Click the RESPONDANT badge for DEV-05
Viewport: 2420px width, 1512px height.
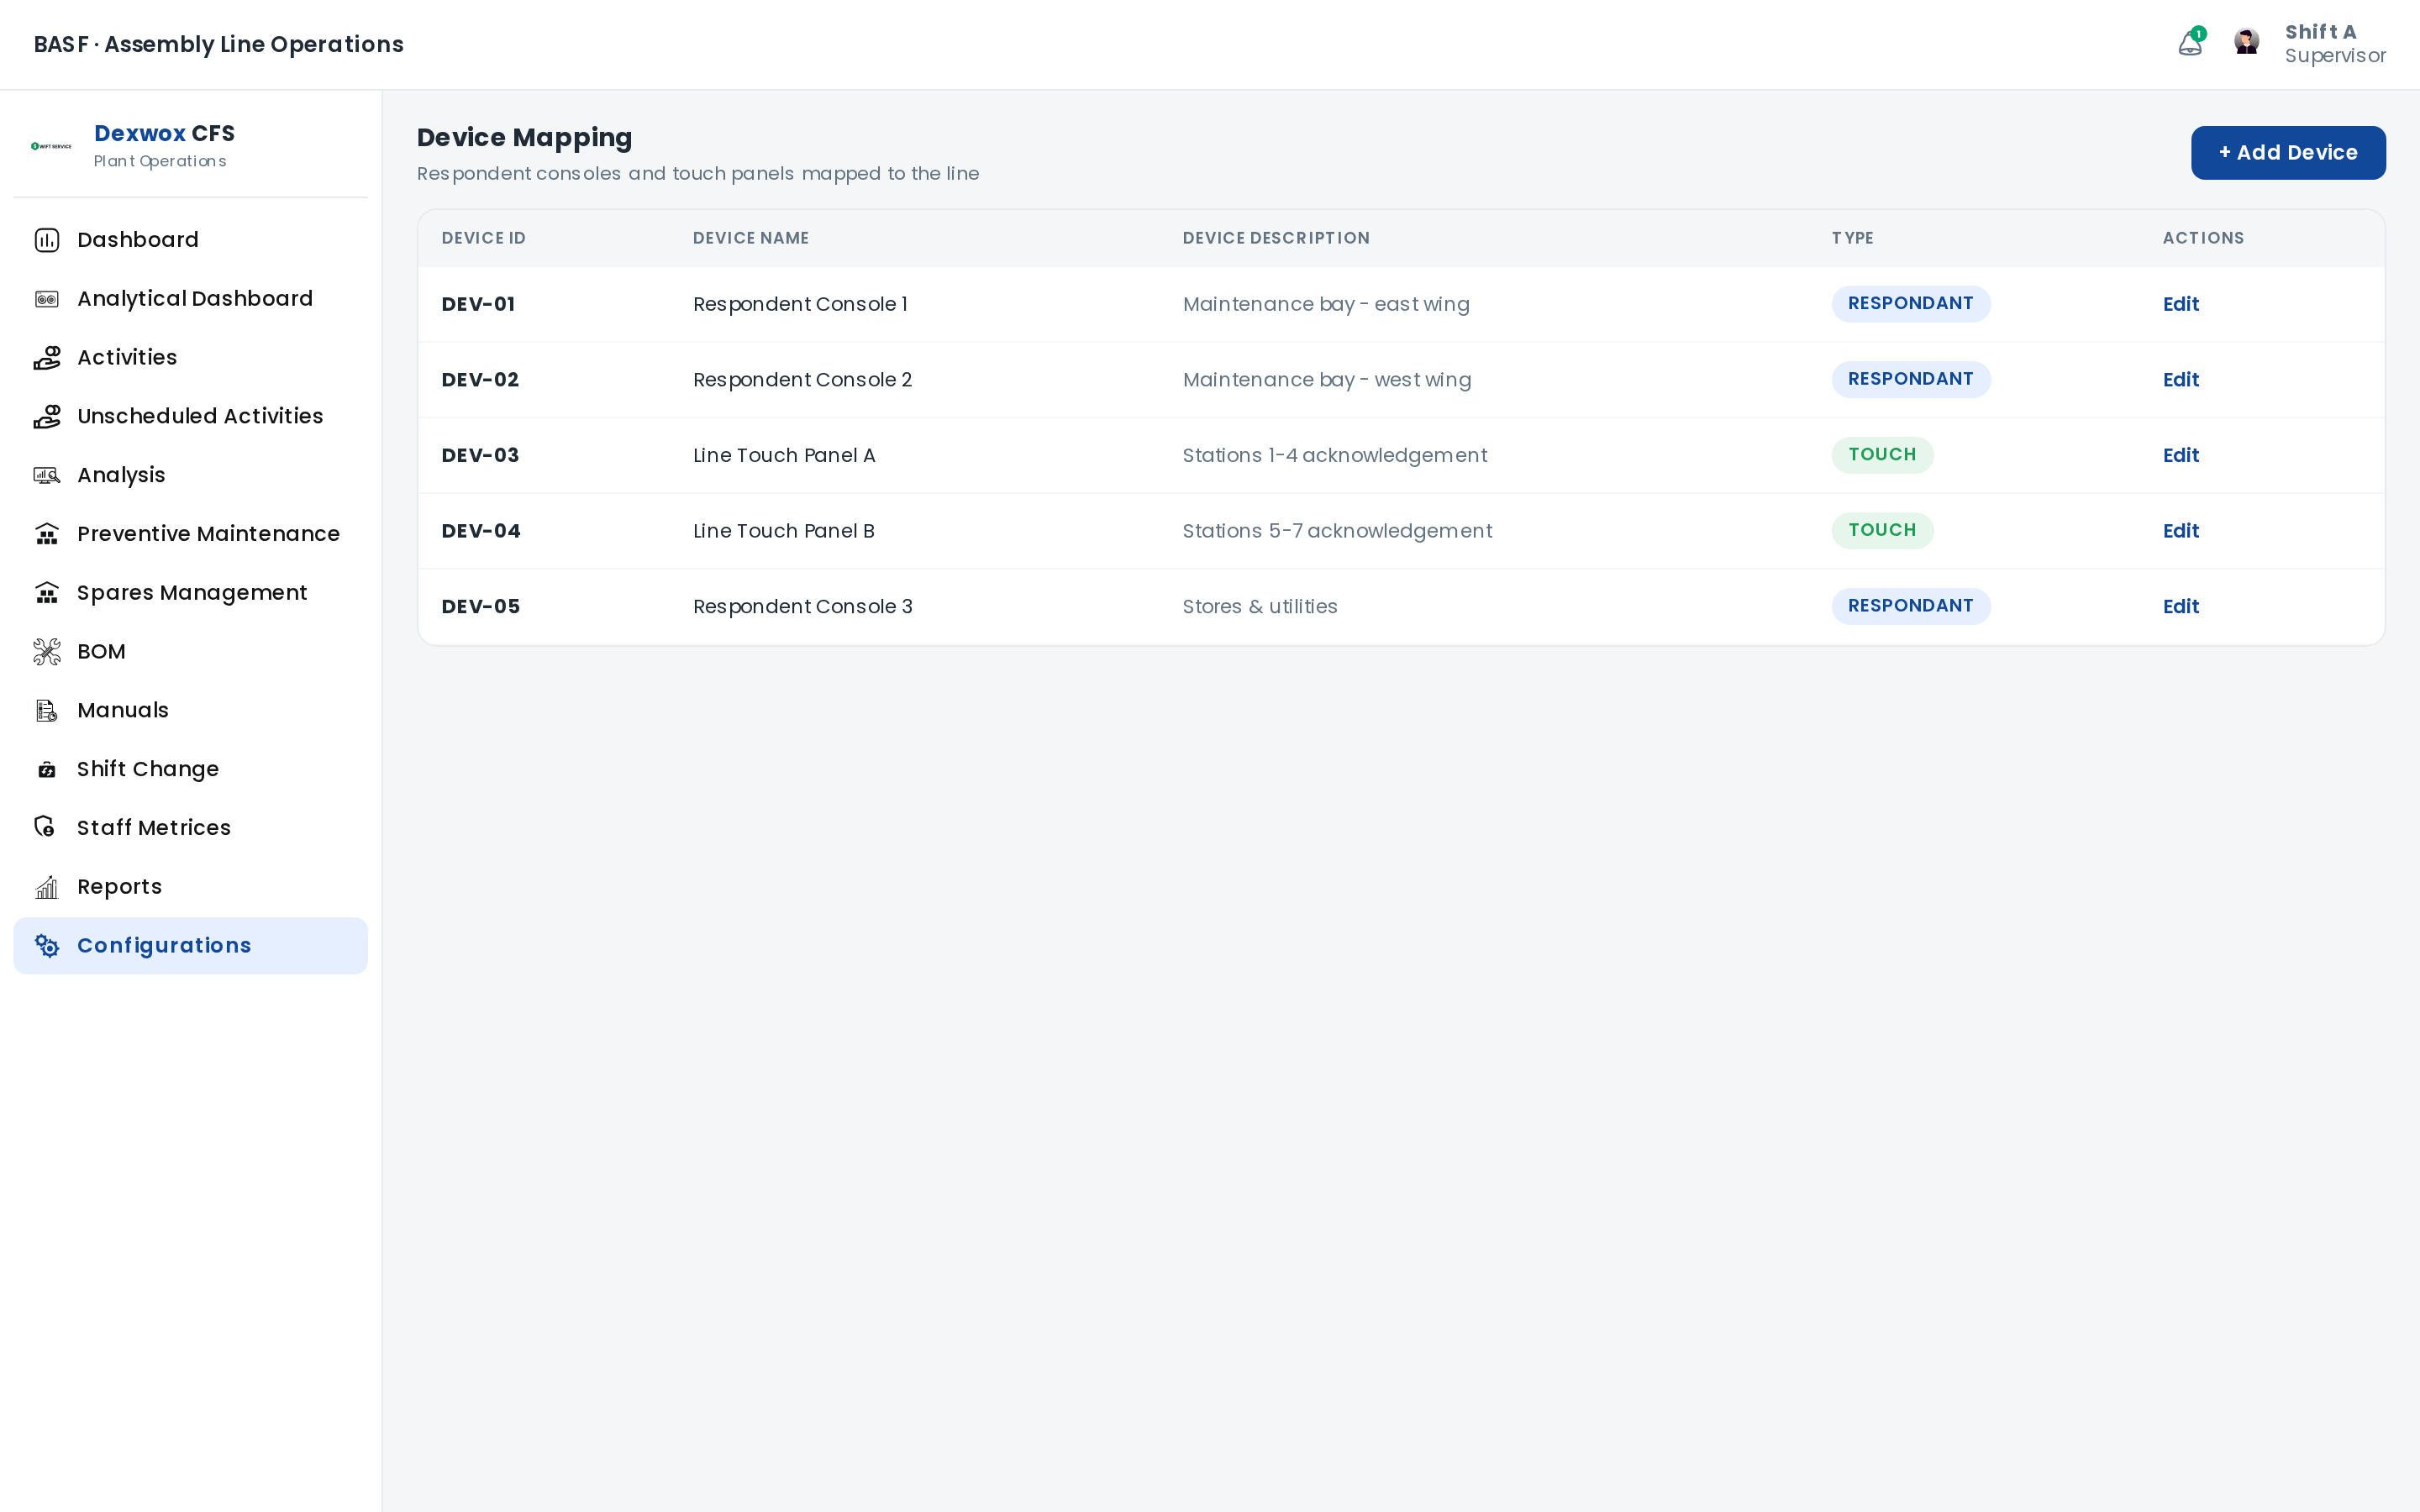click(1910, 607)
